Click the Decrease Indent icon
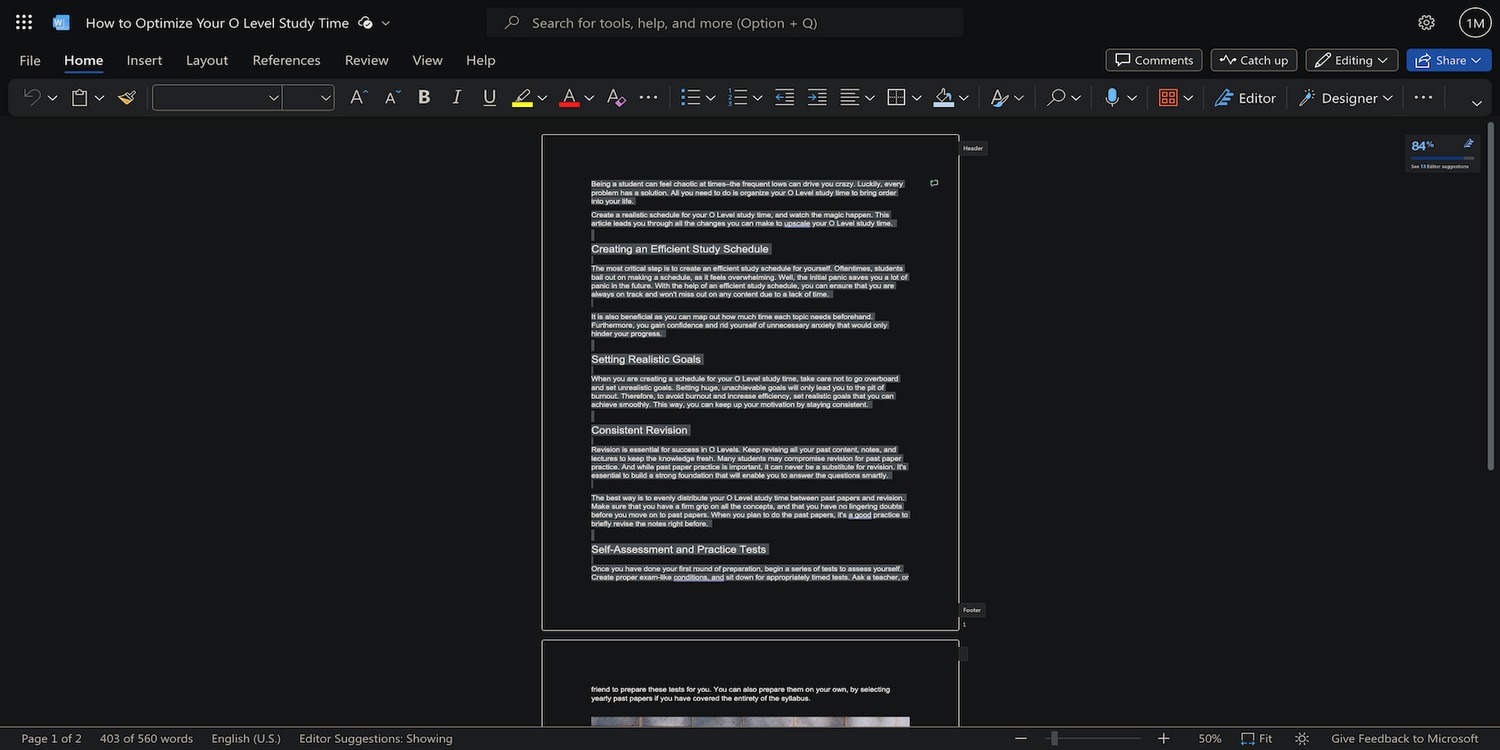1500x750 pixels. coord(785,97)
